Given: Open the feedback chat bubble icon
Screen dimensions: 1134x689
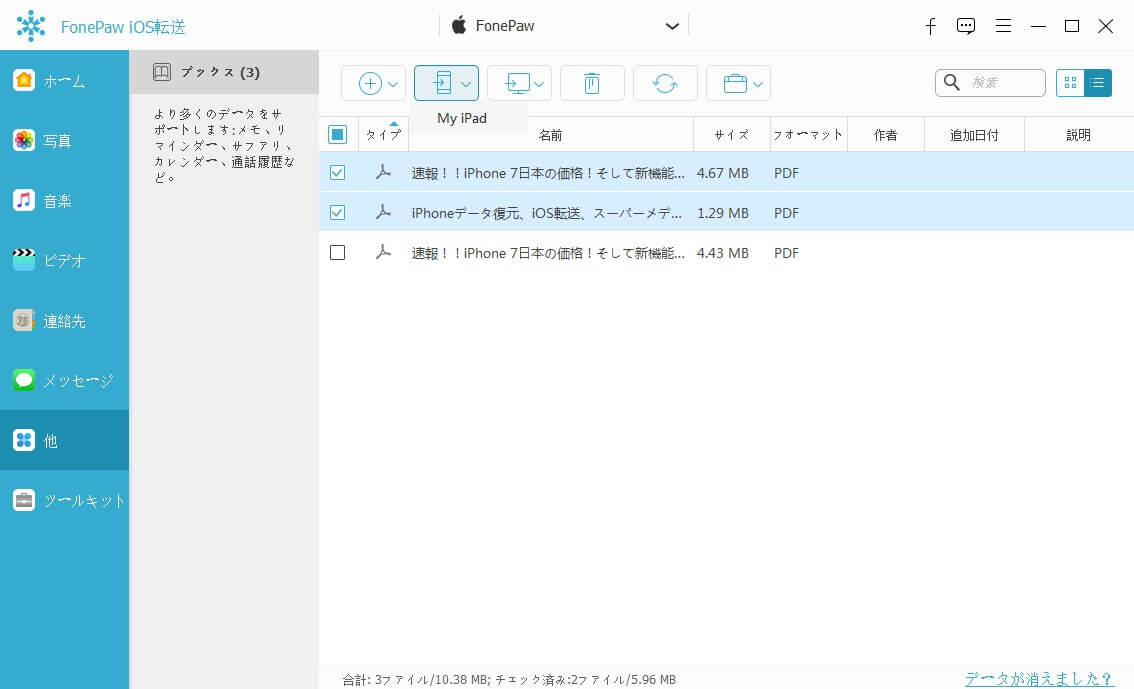Looking at the screenshot, I should click(x=965, y=27).
